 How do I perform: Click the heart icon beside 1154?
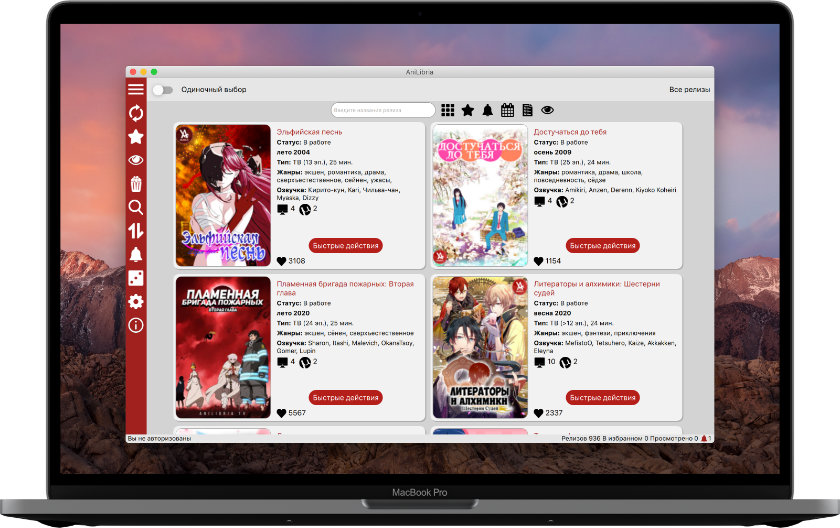538,261
